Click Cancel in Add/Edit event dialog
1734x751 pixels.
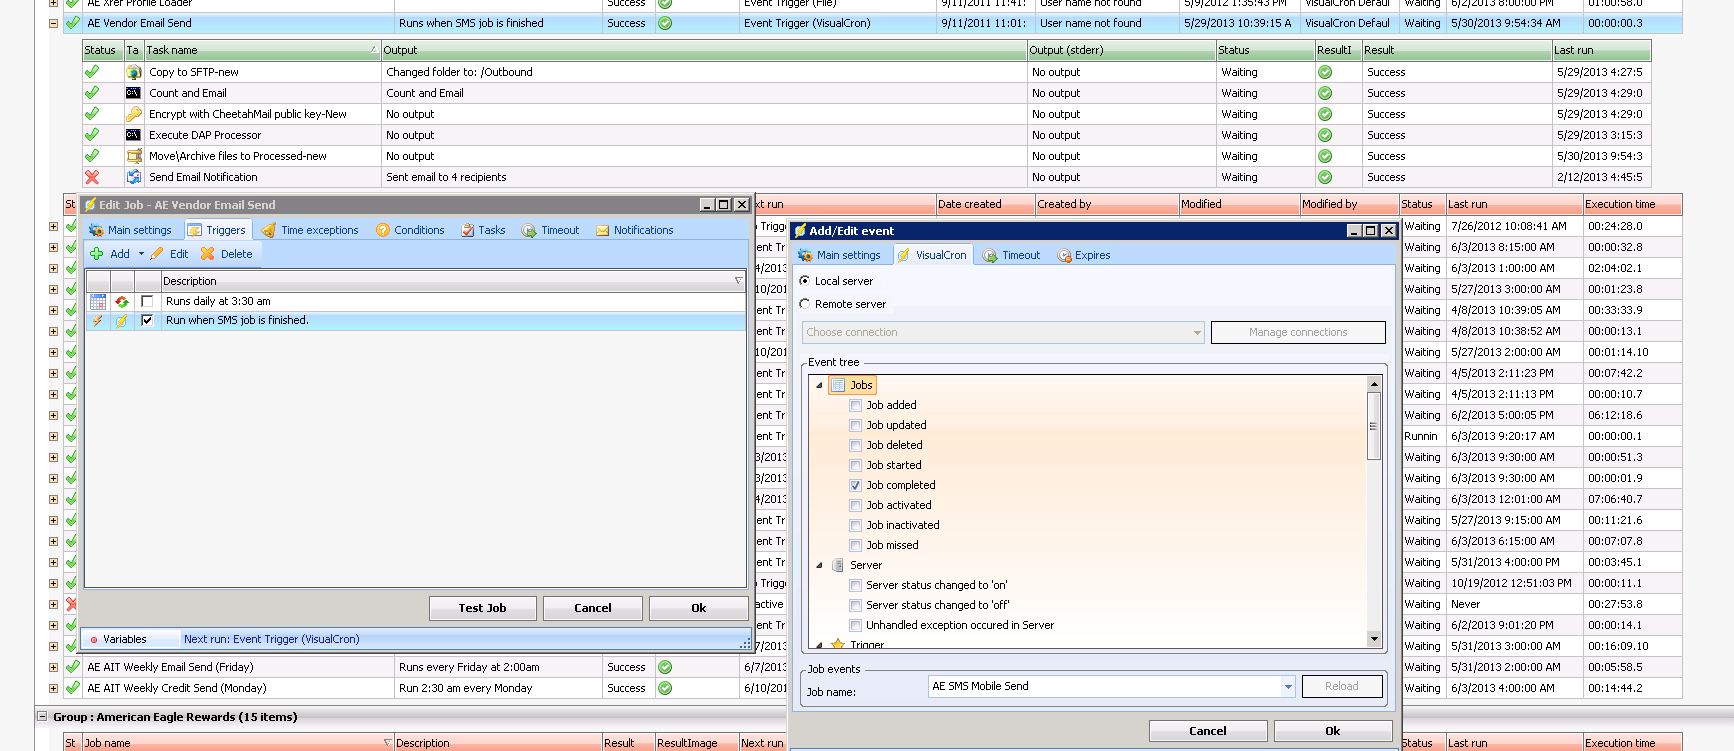1208,731
